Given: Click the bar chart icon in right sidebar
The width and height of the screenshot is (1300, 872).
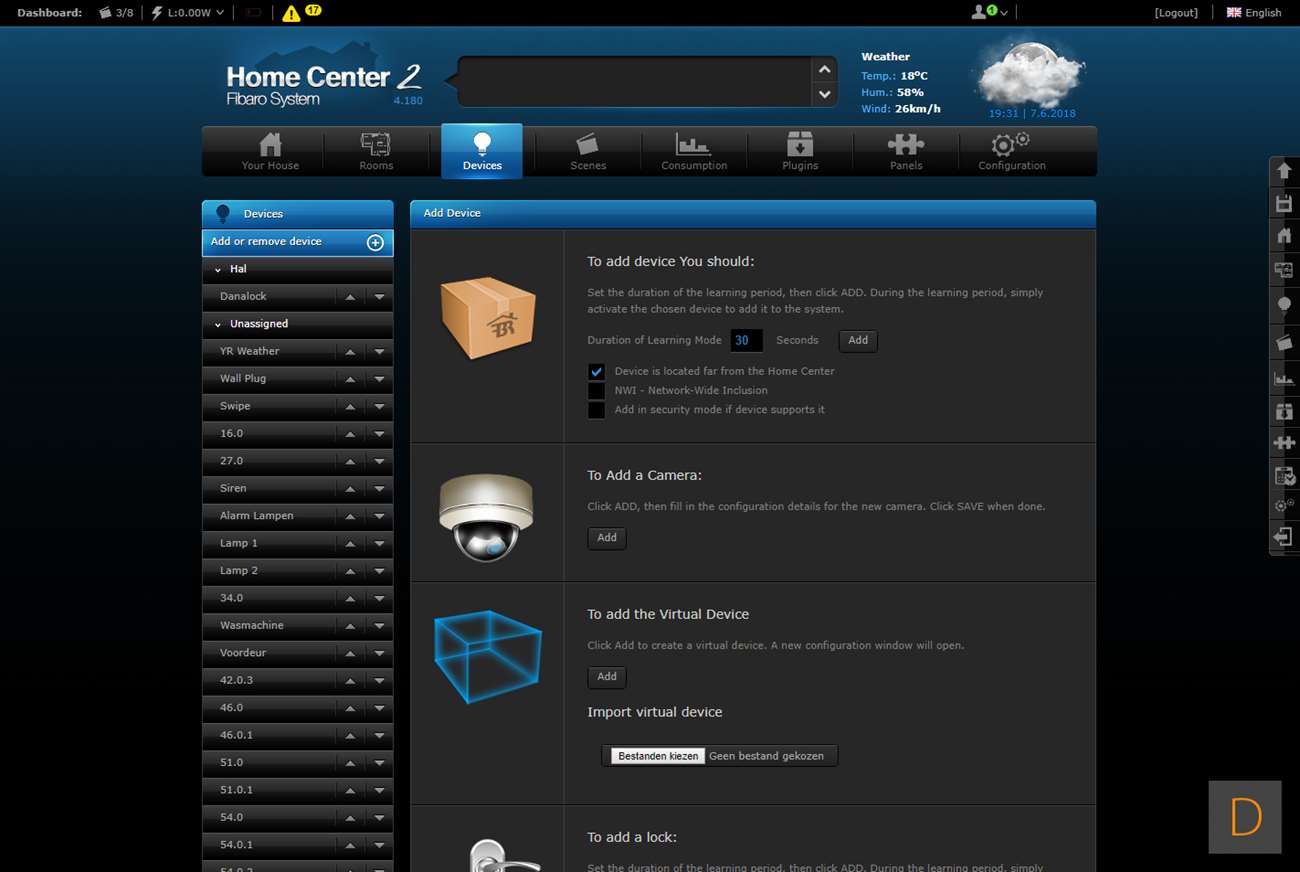Looking at the screenshot, I should pos(1284,378).
